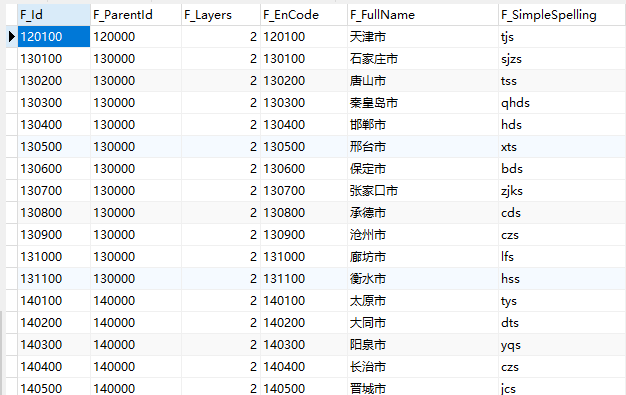Select the F_EnCode cell 131000
The image size is (626, 395).
pyautogui.click(x=304, y=256)
